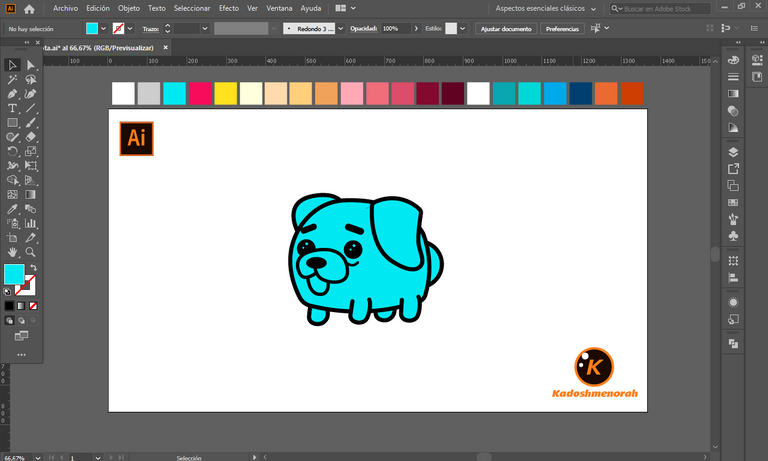
Task: Open Redondo 3 brush definition dropdown
Action: click(340, 28)
